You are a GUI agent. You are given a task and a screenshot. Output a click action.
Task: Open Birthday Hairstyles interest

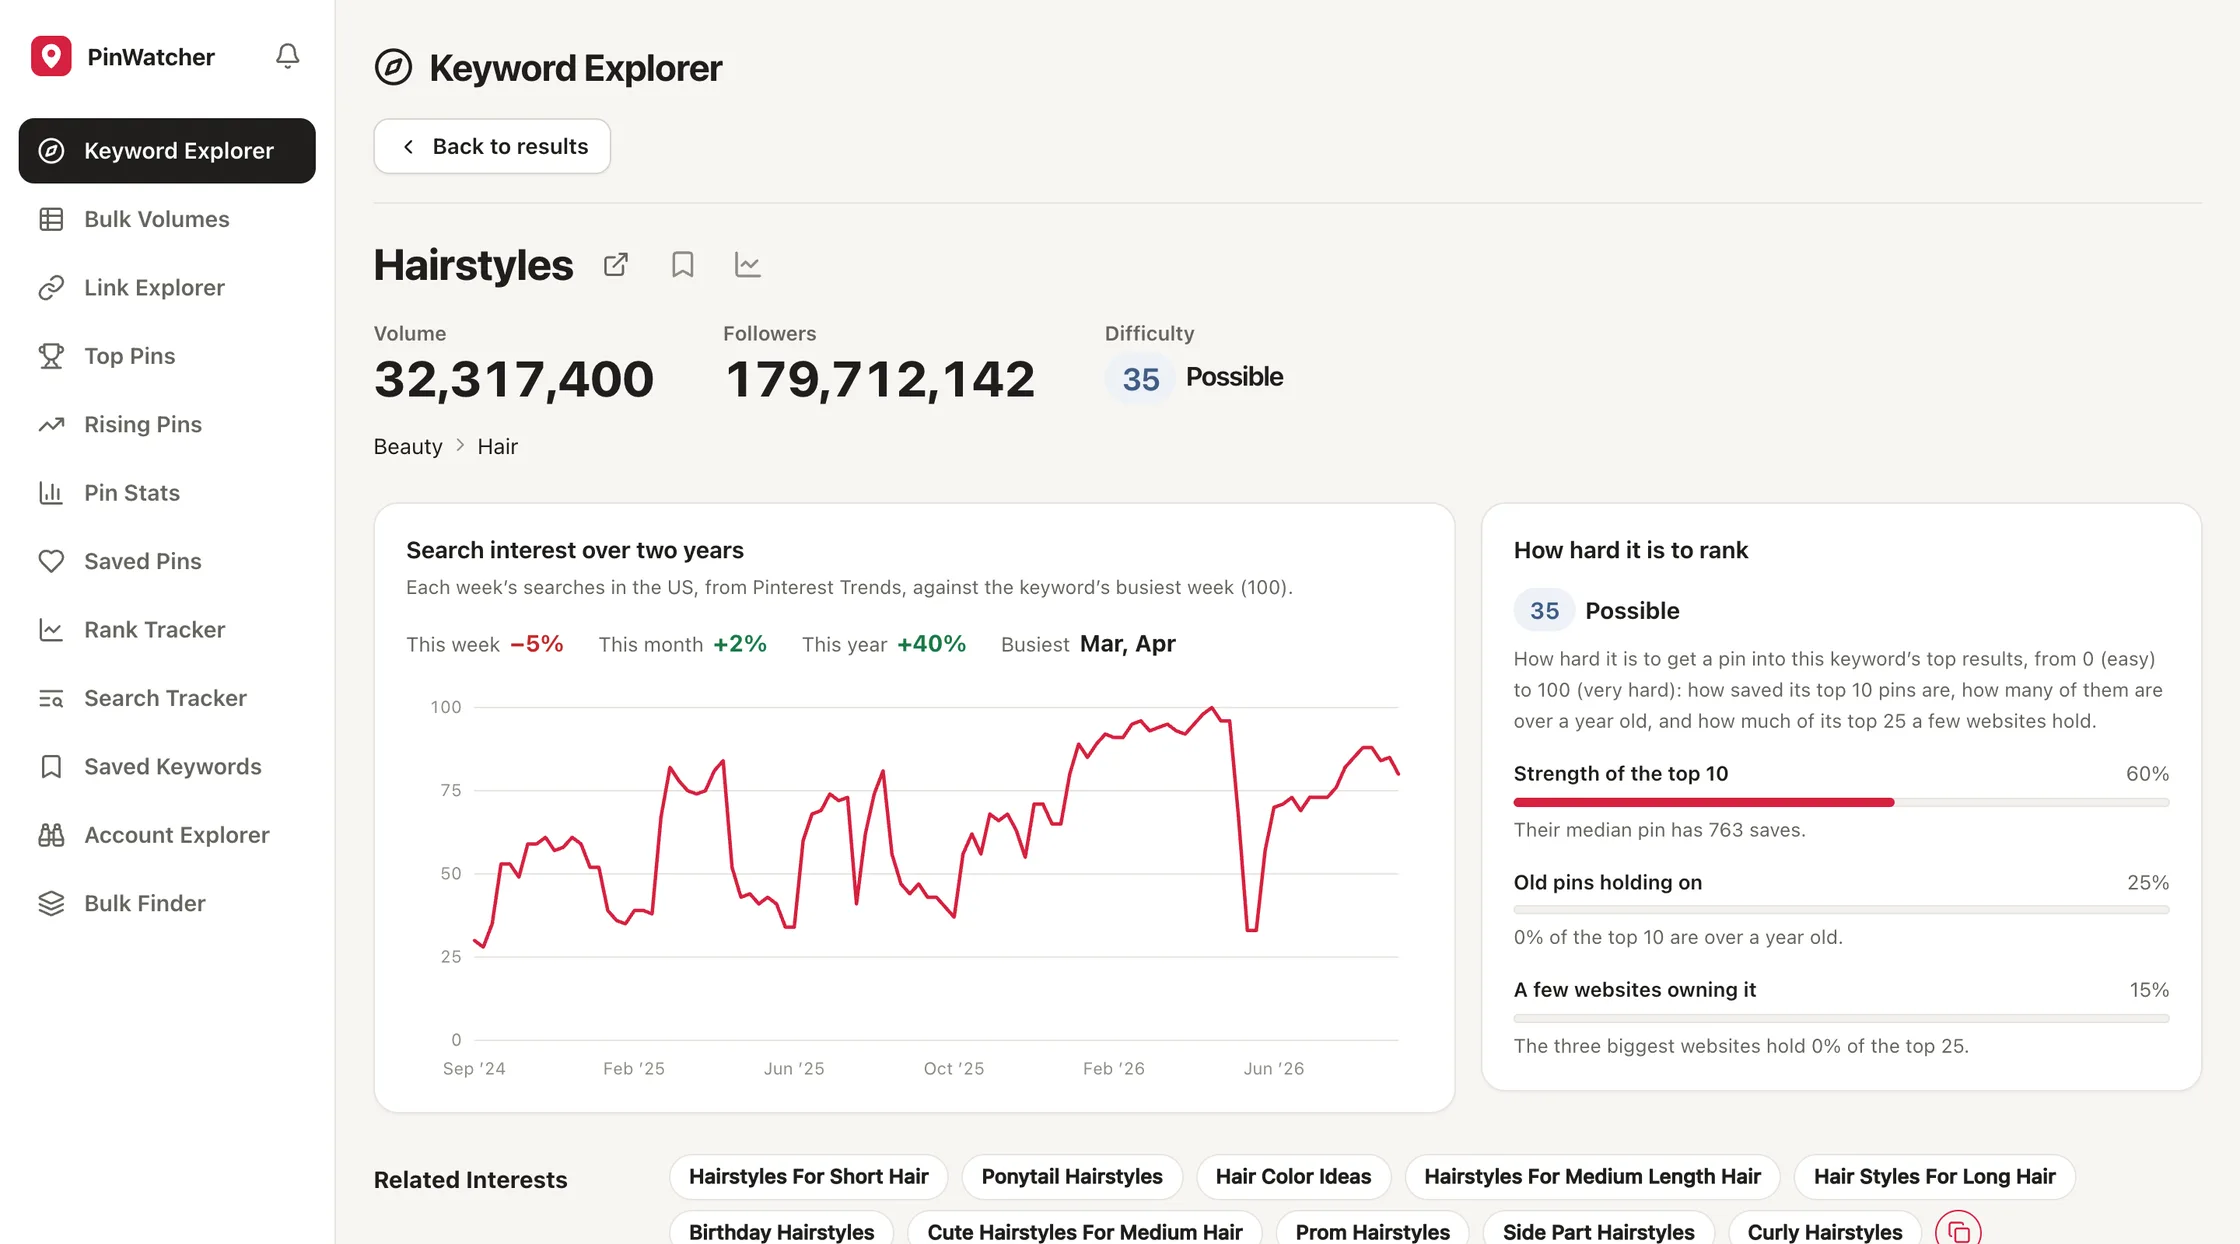[781, 1230]
